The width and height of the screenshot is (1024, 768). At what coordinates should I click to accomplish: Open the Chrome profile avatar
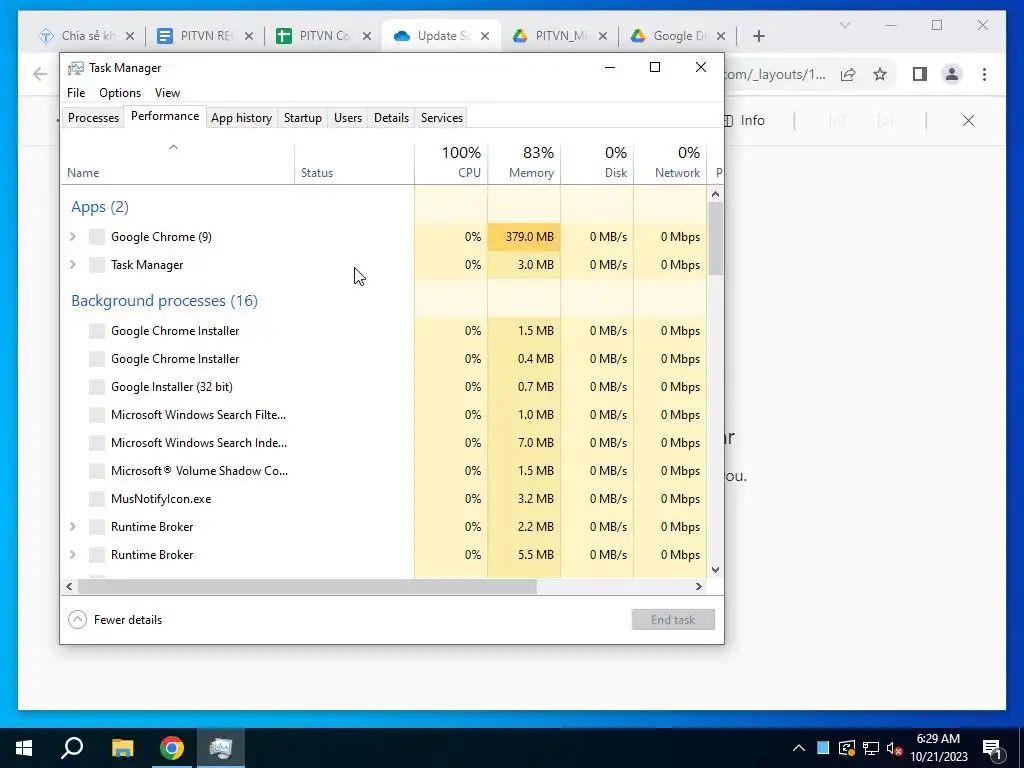tap(952, 74)
